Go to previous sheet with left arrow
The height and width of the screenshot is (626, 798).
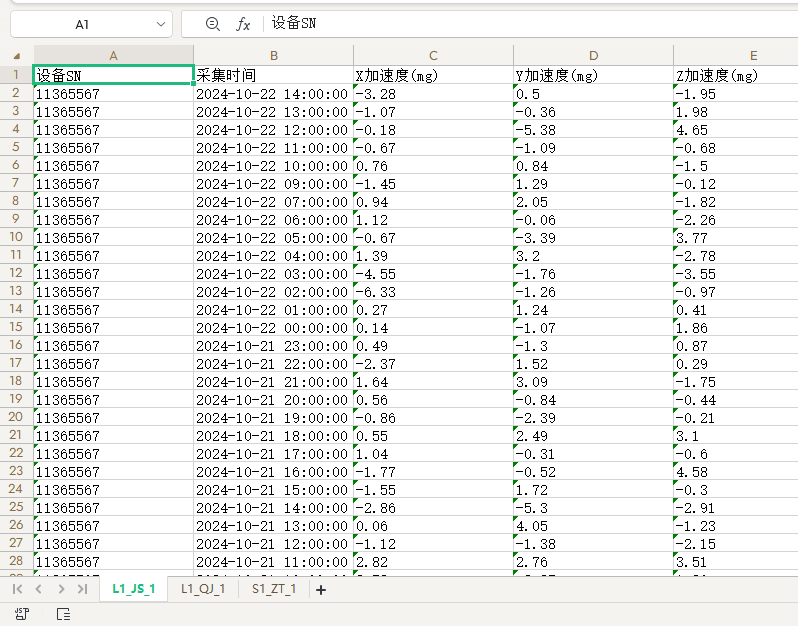click(x=38, y=590)
